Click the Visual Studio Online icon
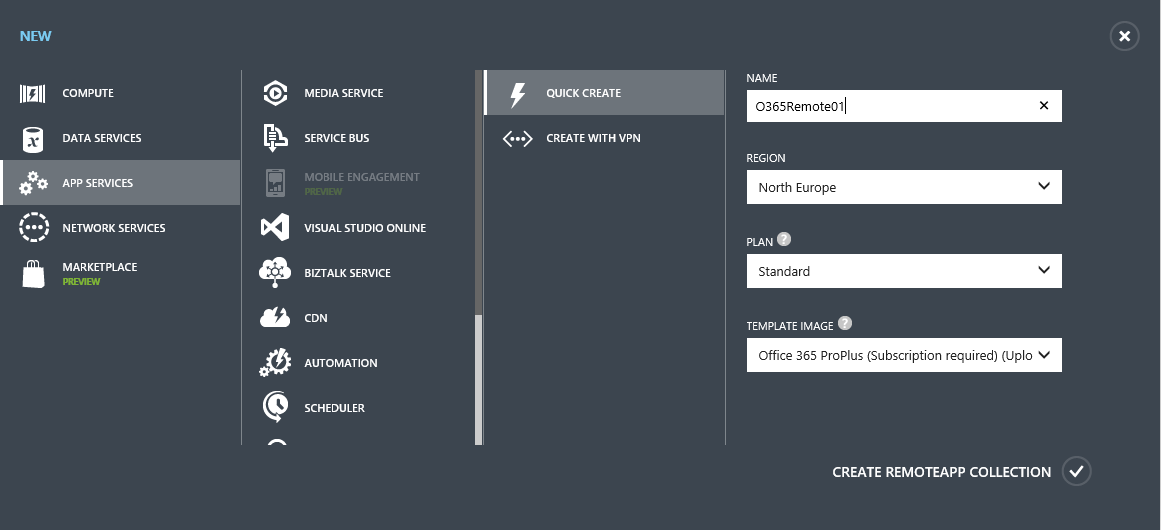The image size is (1161, 530). [275, 228]
